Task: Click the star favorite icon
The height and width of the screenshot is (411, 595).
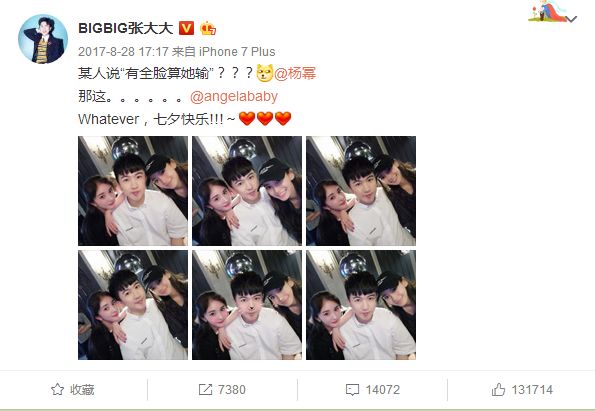Action: (x=57, y=389)
